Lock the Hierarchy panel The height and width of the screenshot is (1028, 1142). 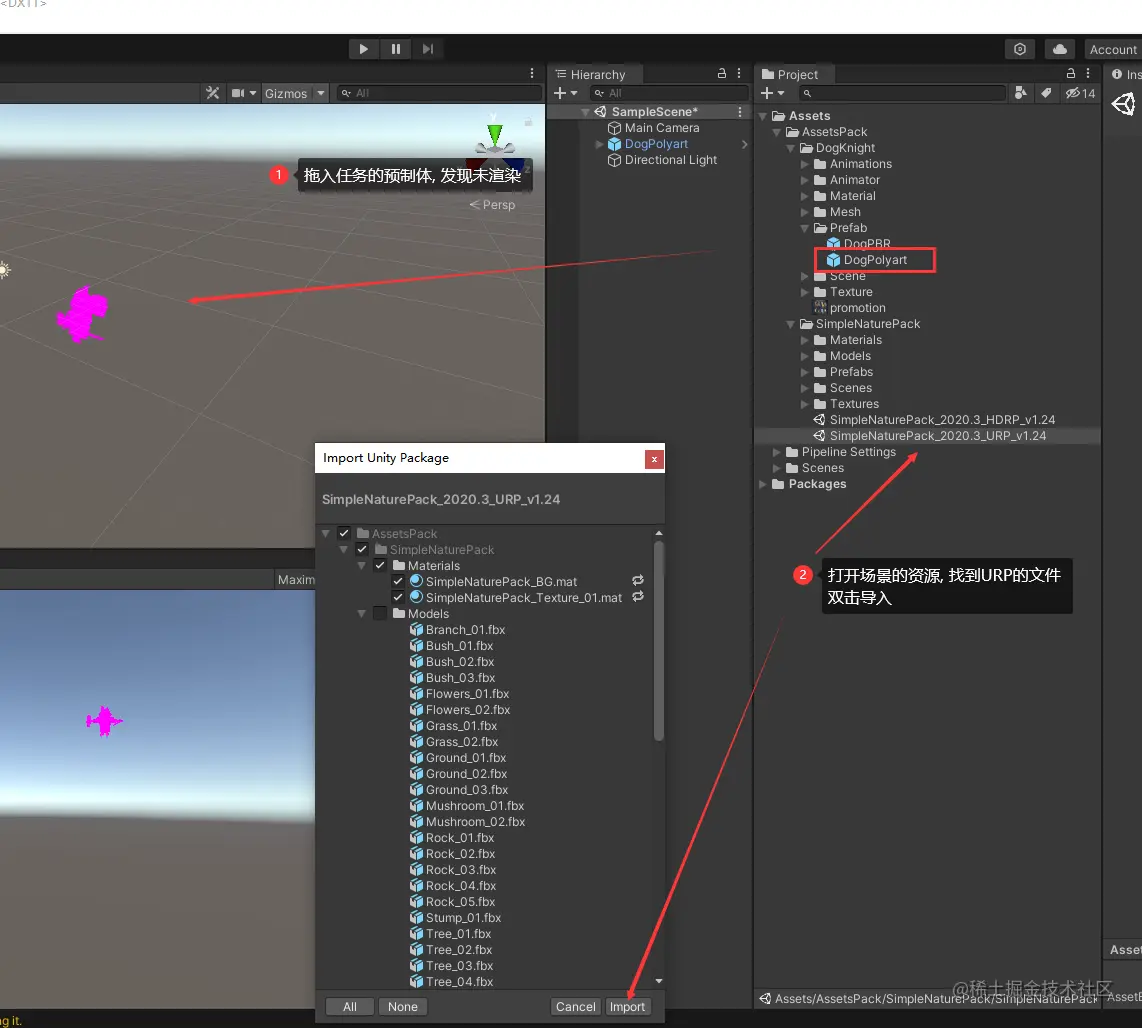pos(722,74)
